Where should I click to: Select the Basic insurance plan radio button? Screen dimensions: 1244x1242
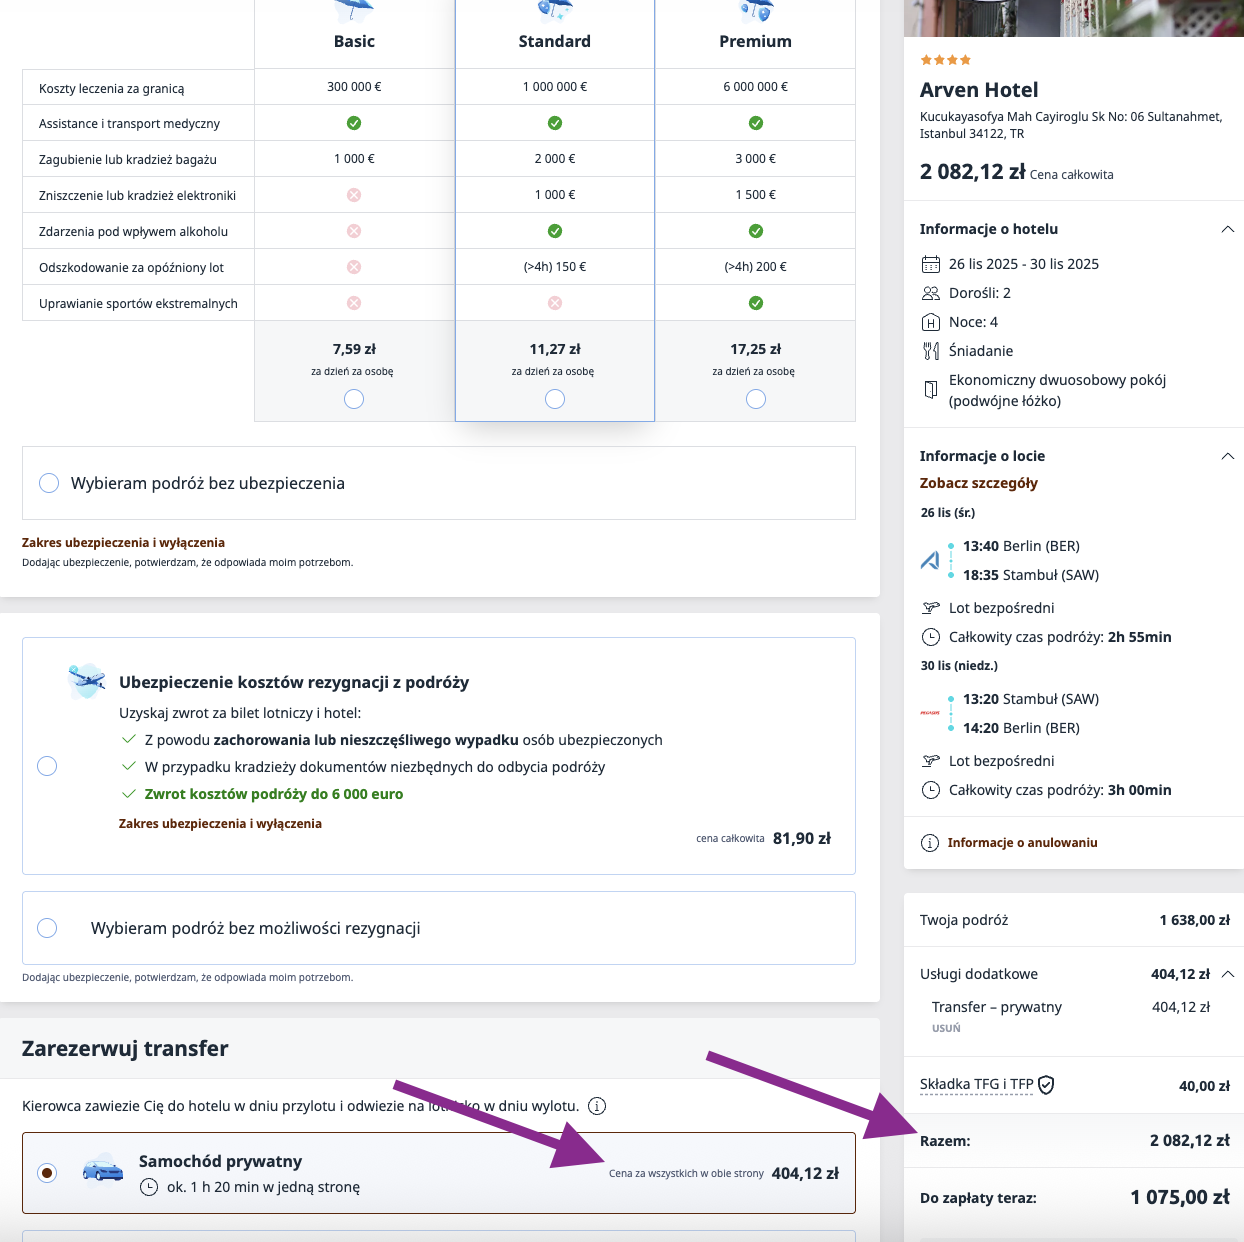(x=354, y=399)
